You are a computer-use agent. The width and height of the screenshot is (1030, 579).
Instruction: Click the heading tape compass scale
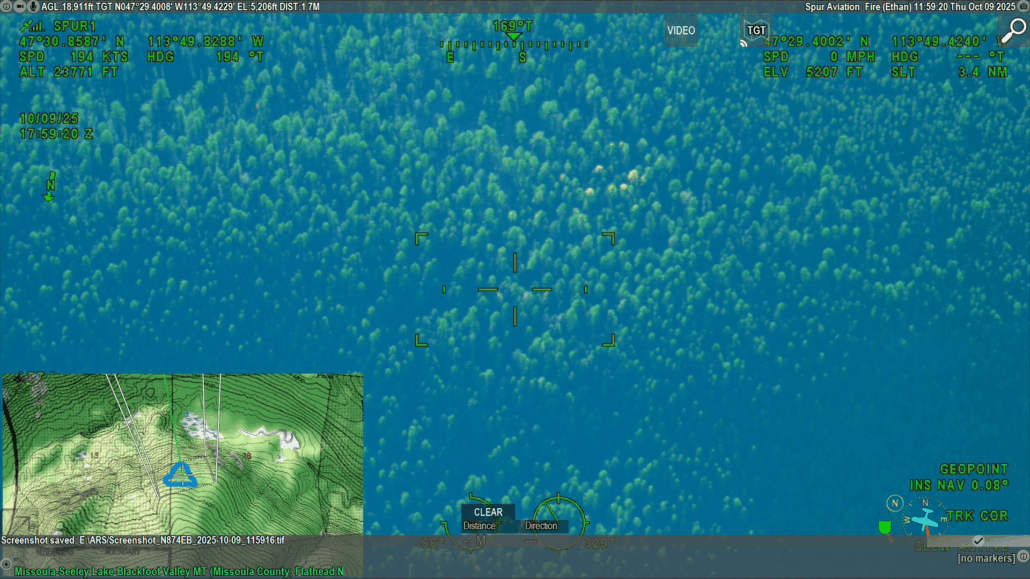[x=513, y=45]
